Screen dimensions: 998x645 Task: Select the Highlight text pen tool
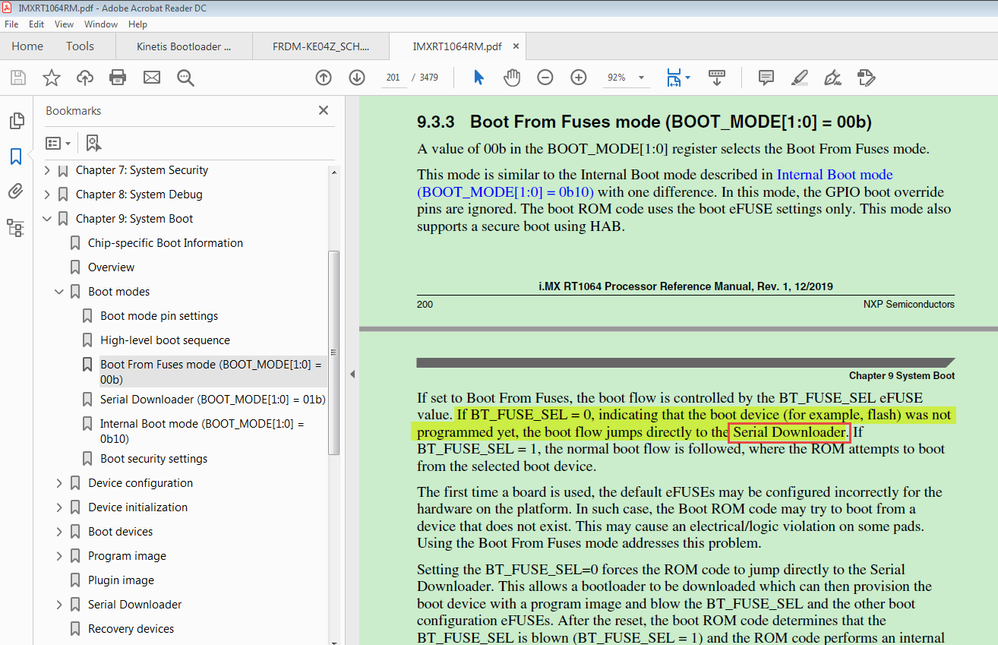pos(800,78)
